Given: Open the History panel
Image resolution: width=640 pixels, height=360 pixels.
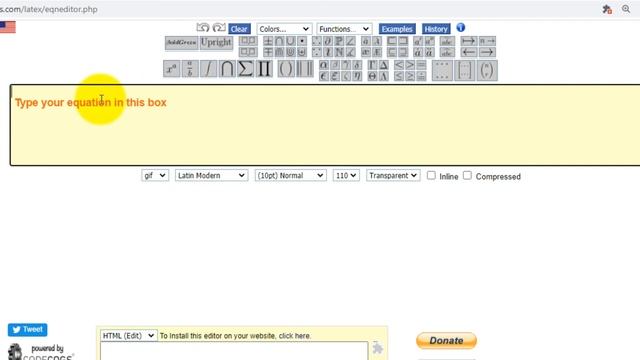Looking at the screenshot, I should 436,29.
